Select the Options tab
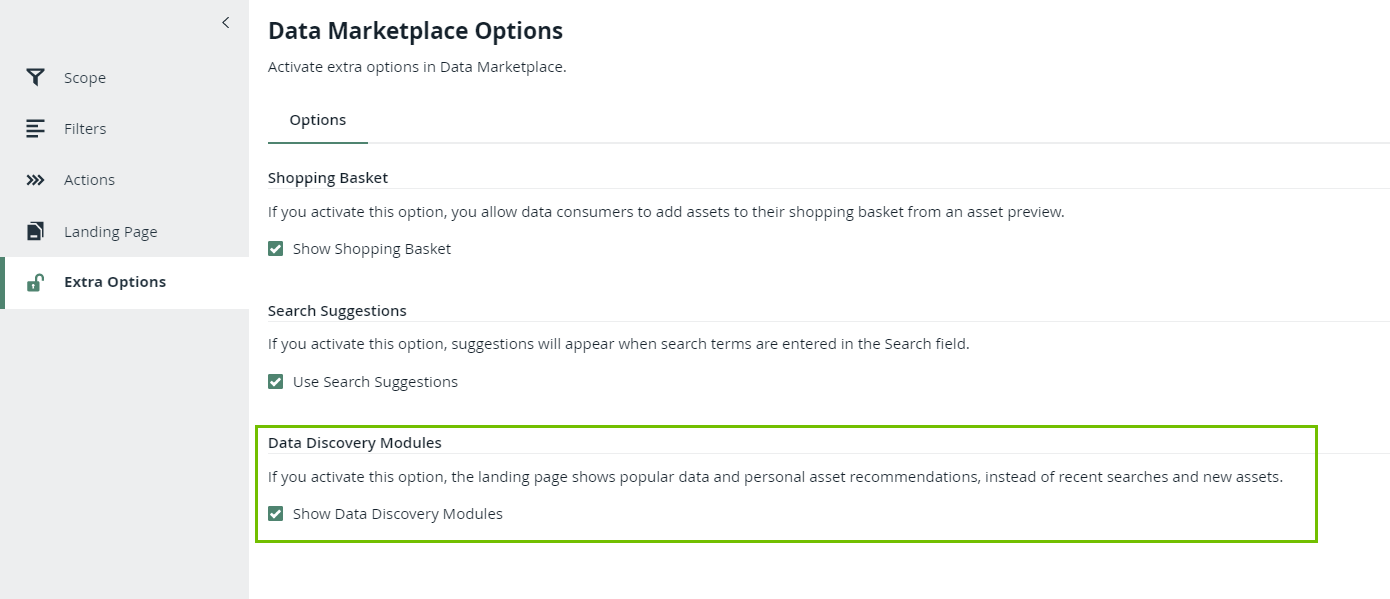 click(318, 120)
